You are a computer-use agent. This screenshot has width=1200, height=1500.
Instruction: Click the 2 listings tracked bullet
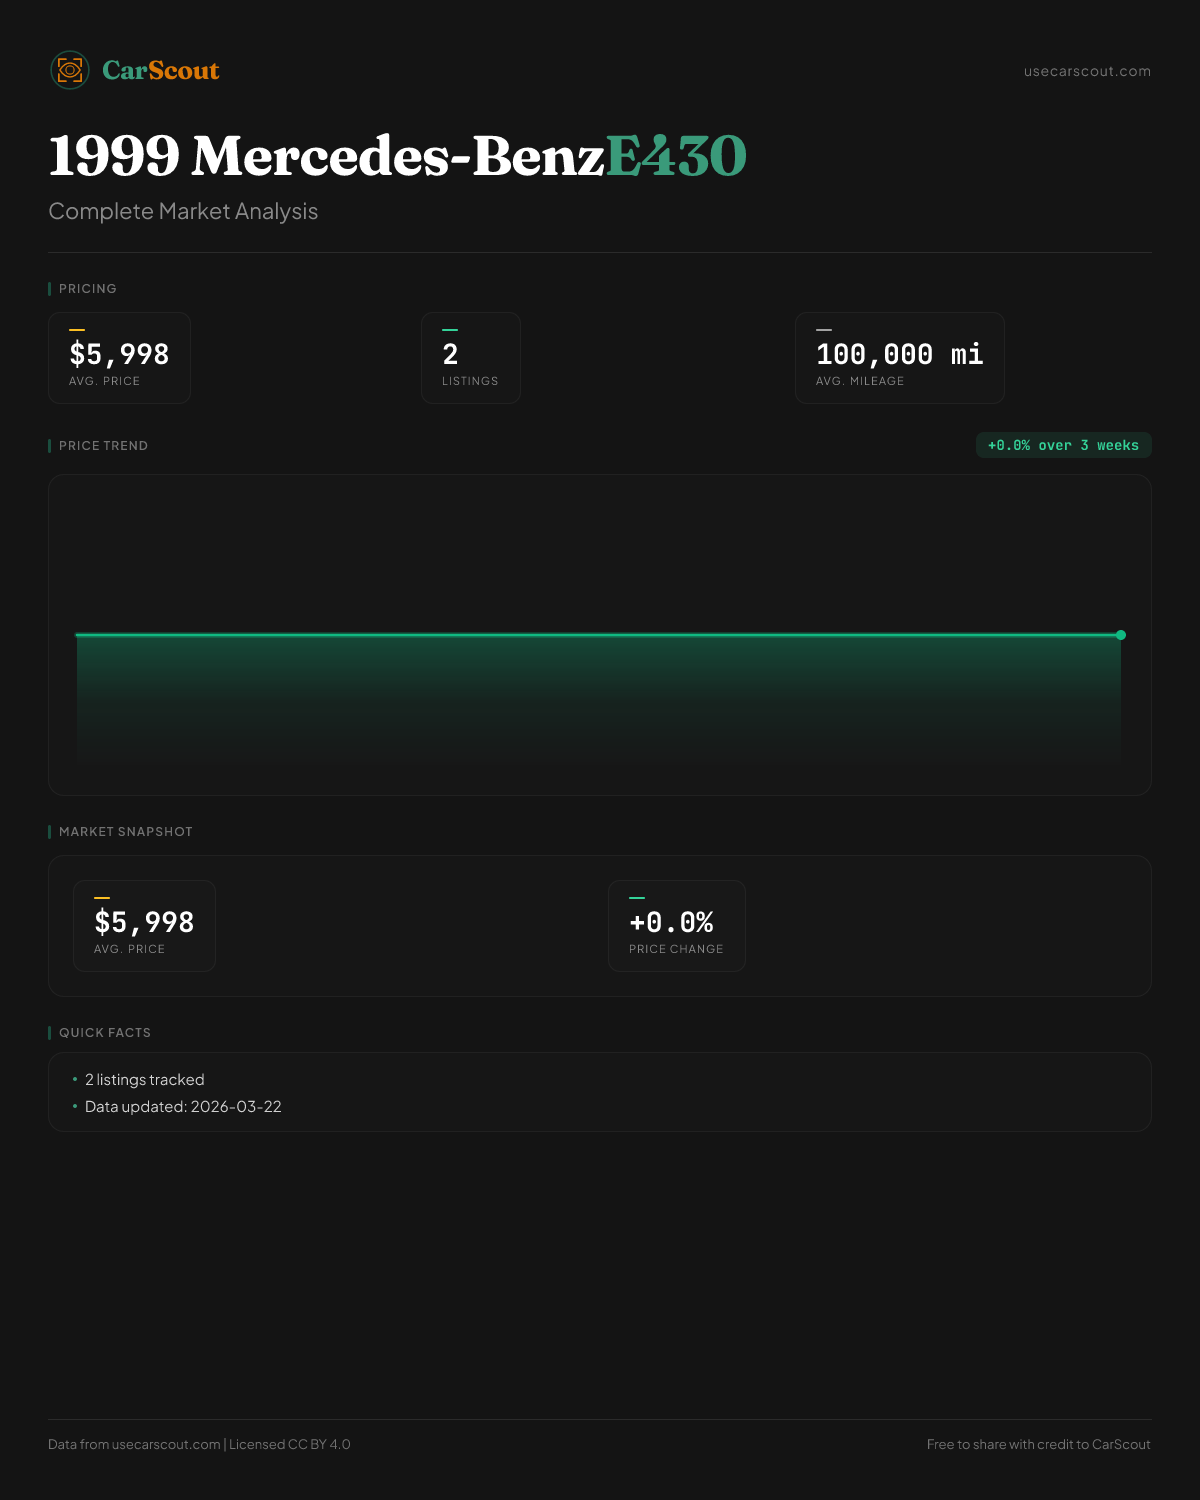pos(144,1080)
